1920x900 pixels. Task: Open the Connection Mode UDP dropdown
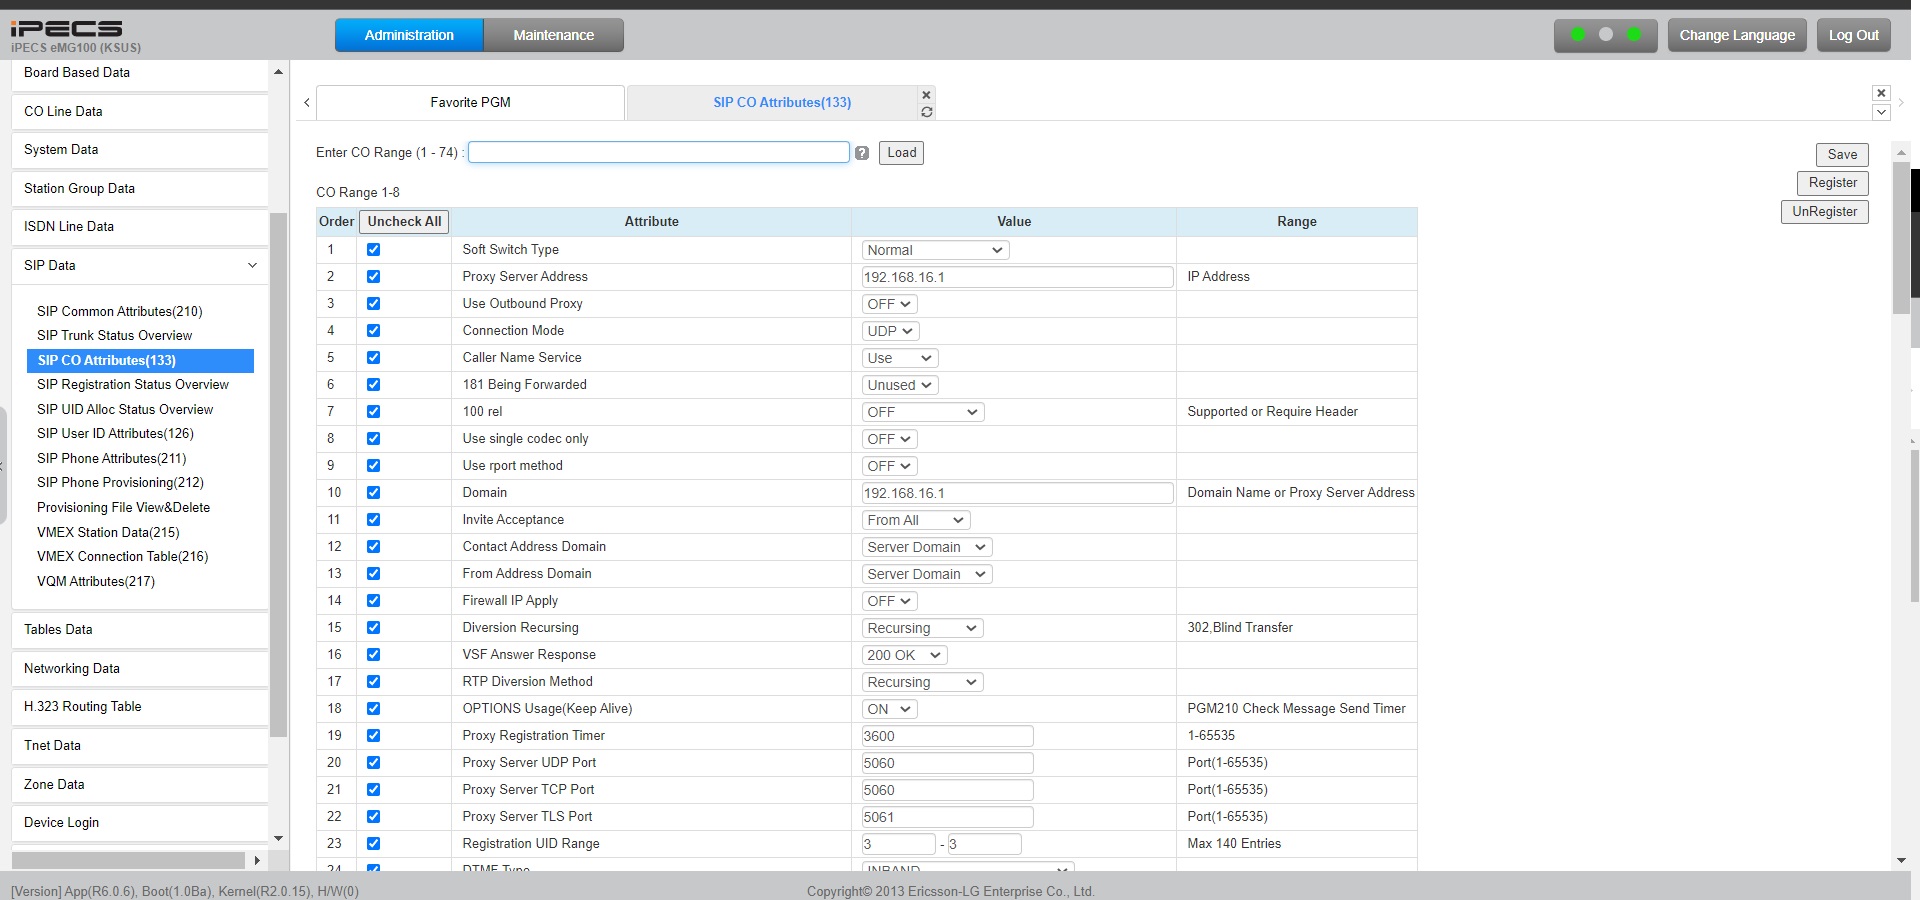click(890, 331)
